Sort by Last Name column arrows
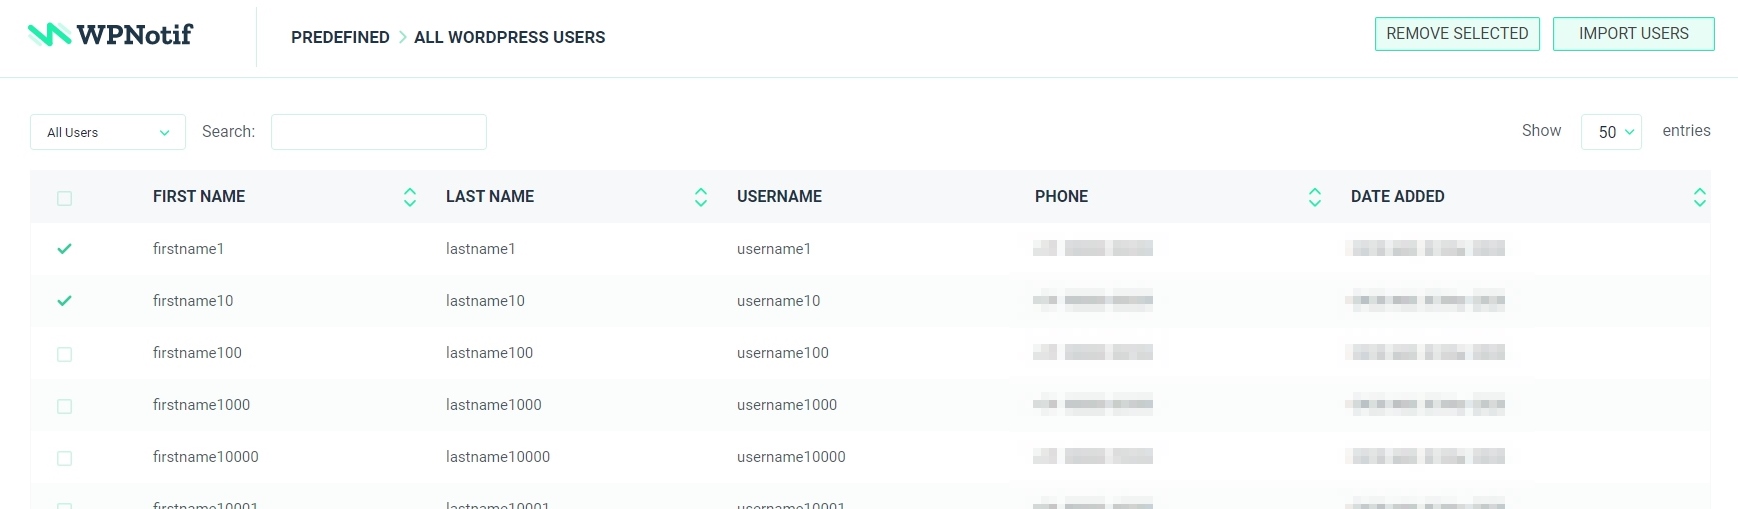1738x509 pixels. 701,197
